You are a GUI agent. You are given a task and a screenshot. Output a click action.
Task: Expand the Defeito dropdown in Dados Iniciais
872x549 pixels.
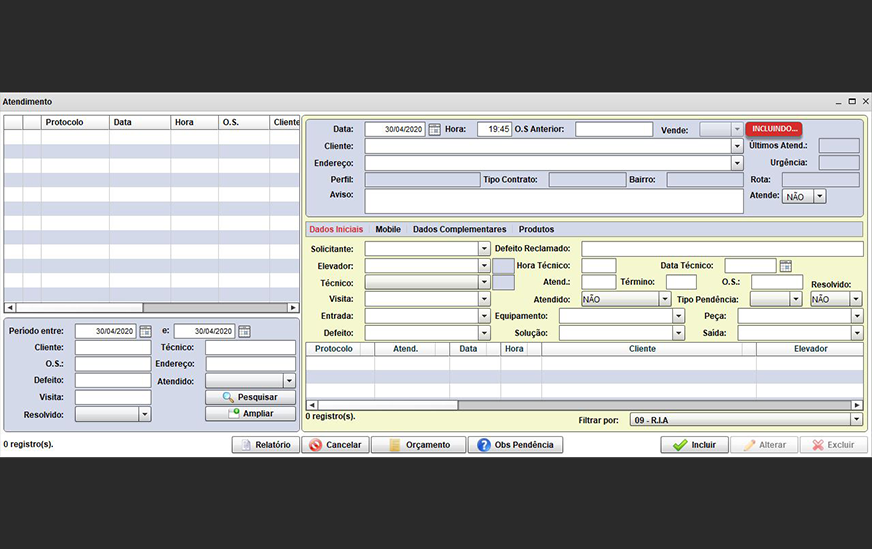[x=484, y=333]
